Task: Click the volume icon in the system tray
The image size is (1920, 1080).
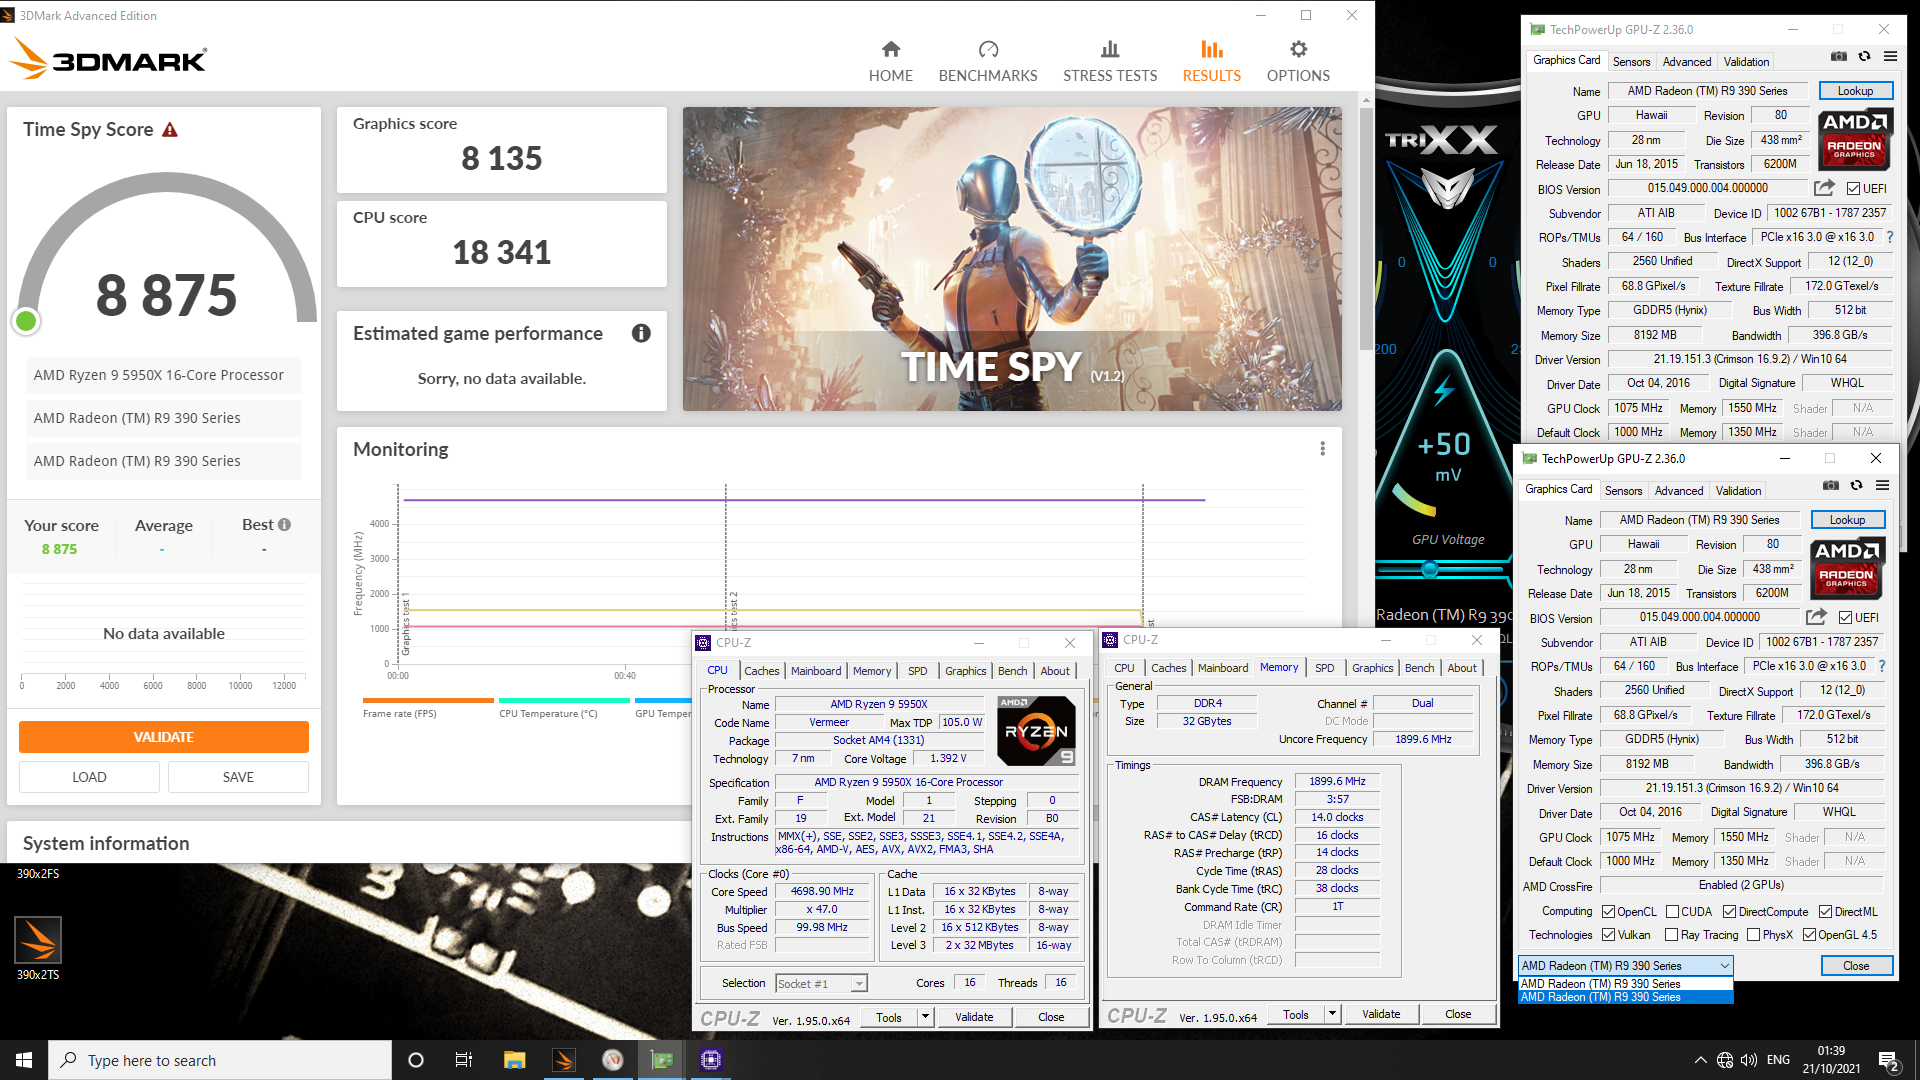Action: 1749,1060
